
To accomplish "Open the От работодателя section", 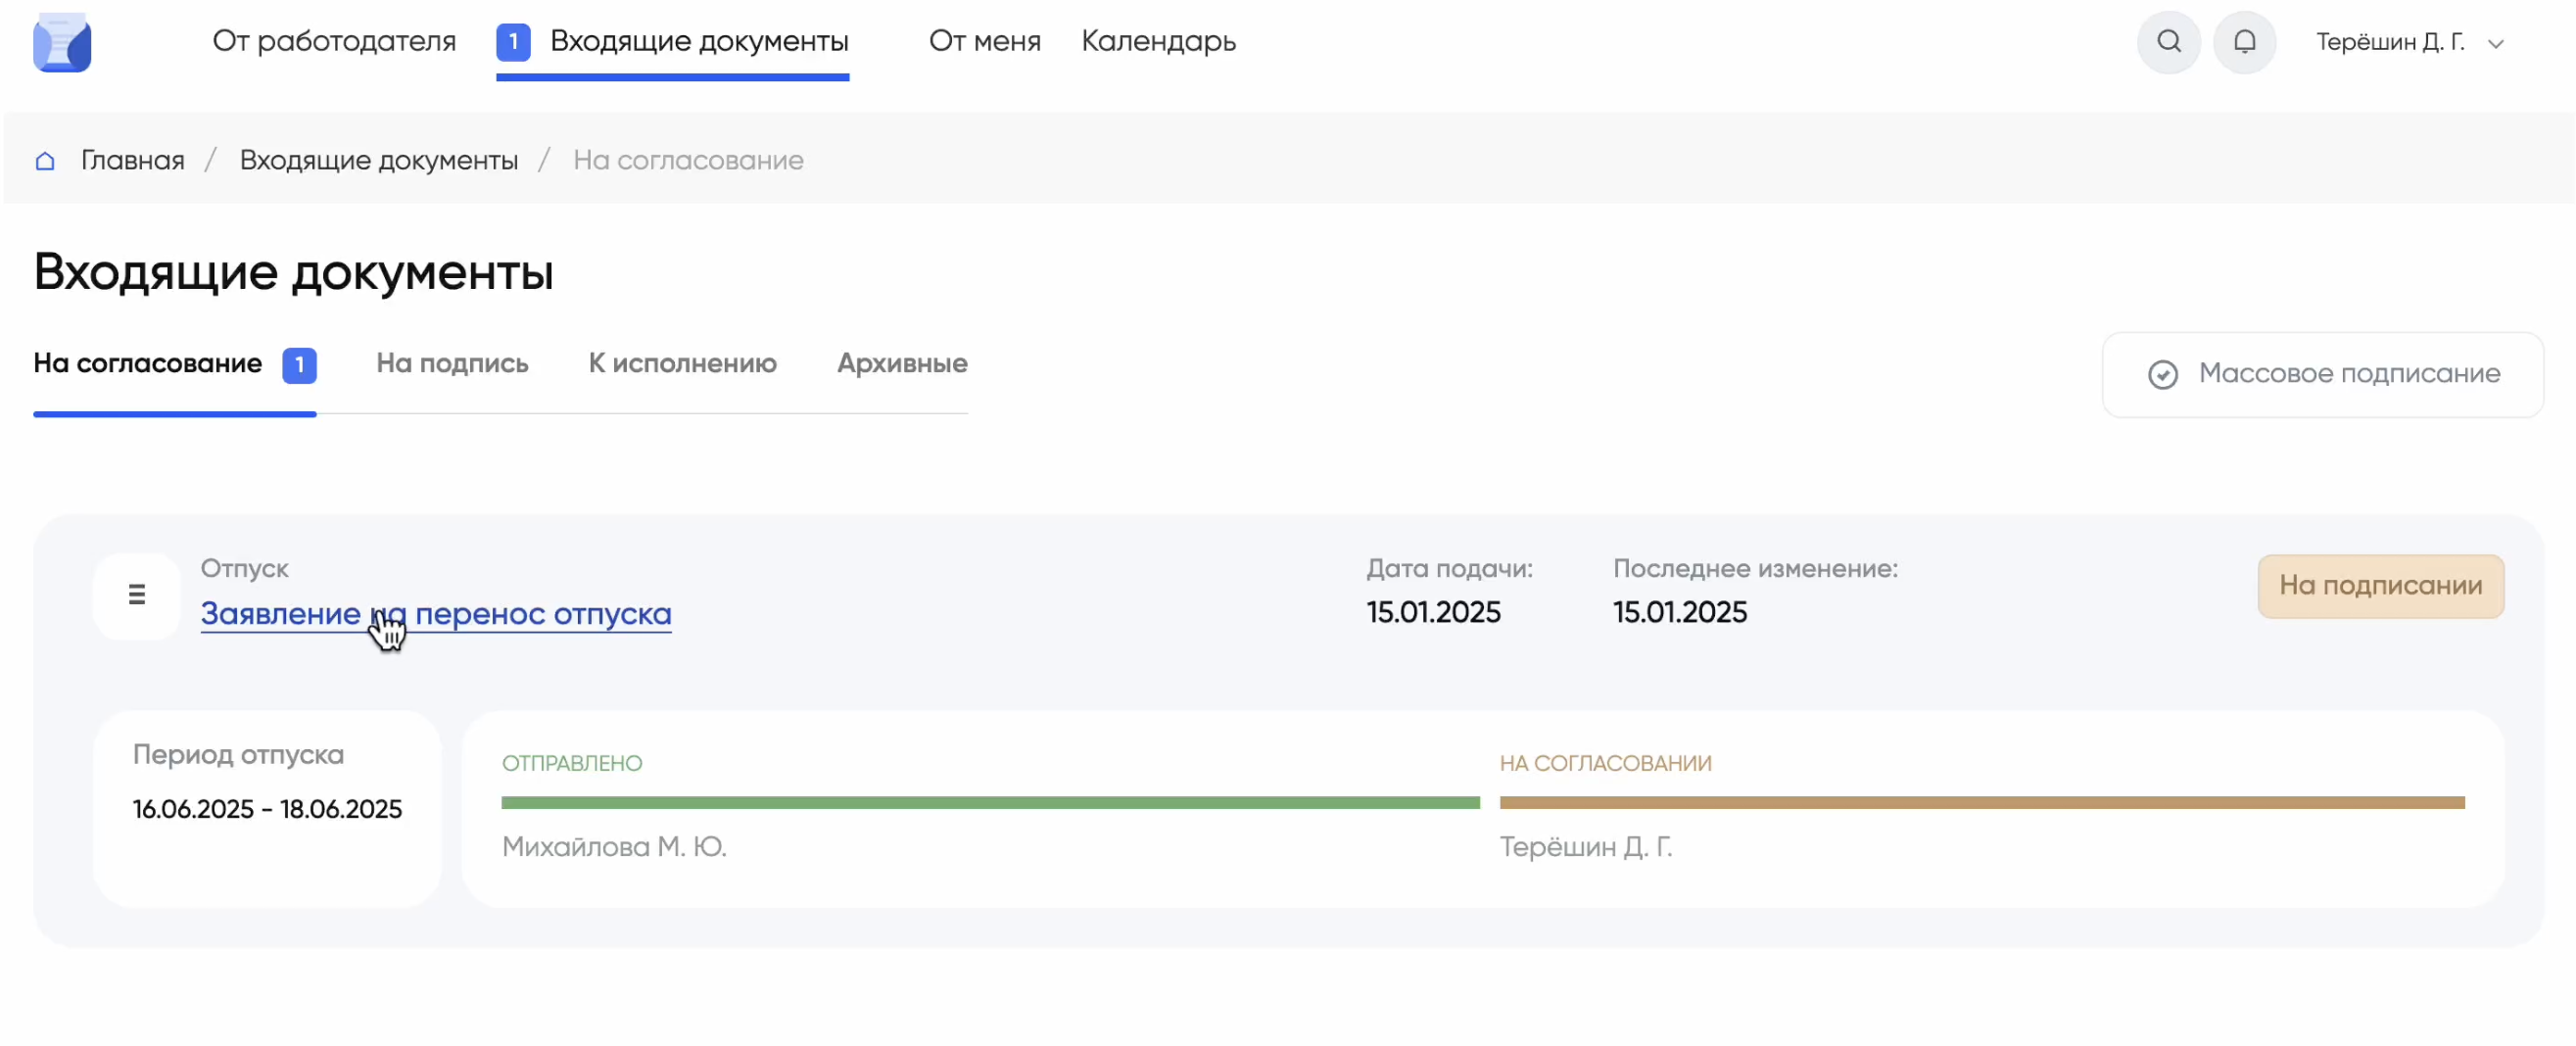I will [334, 42].
